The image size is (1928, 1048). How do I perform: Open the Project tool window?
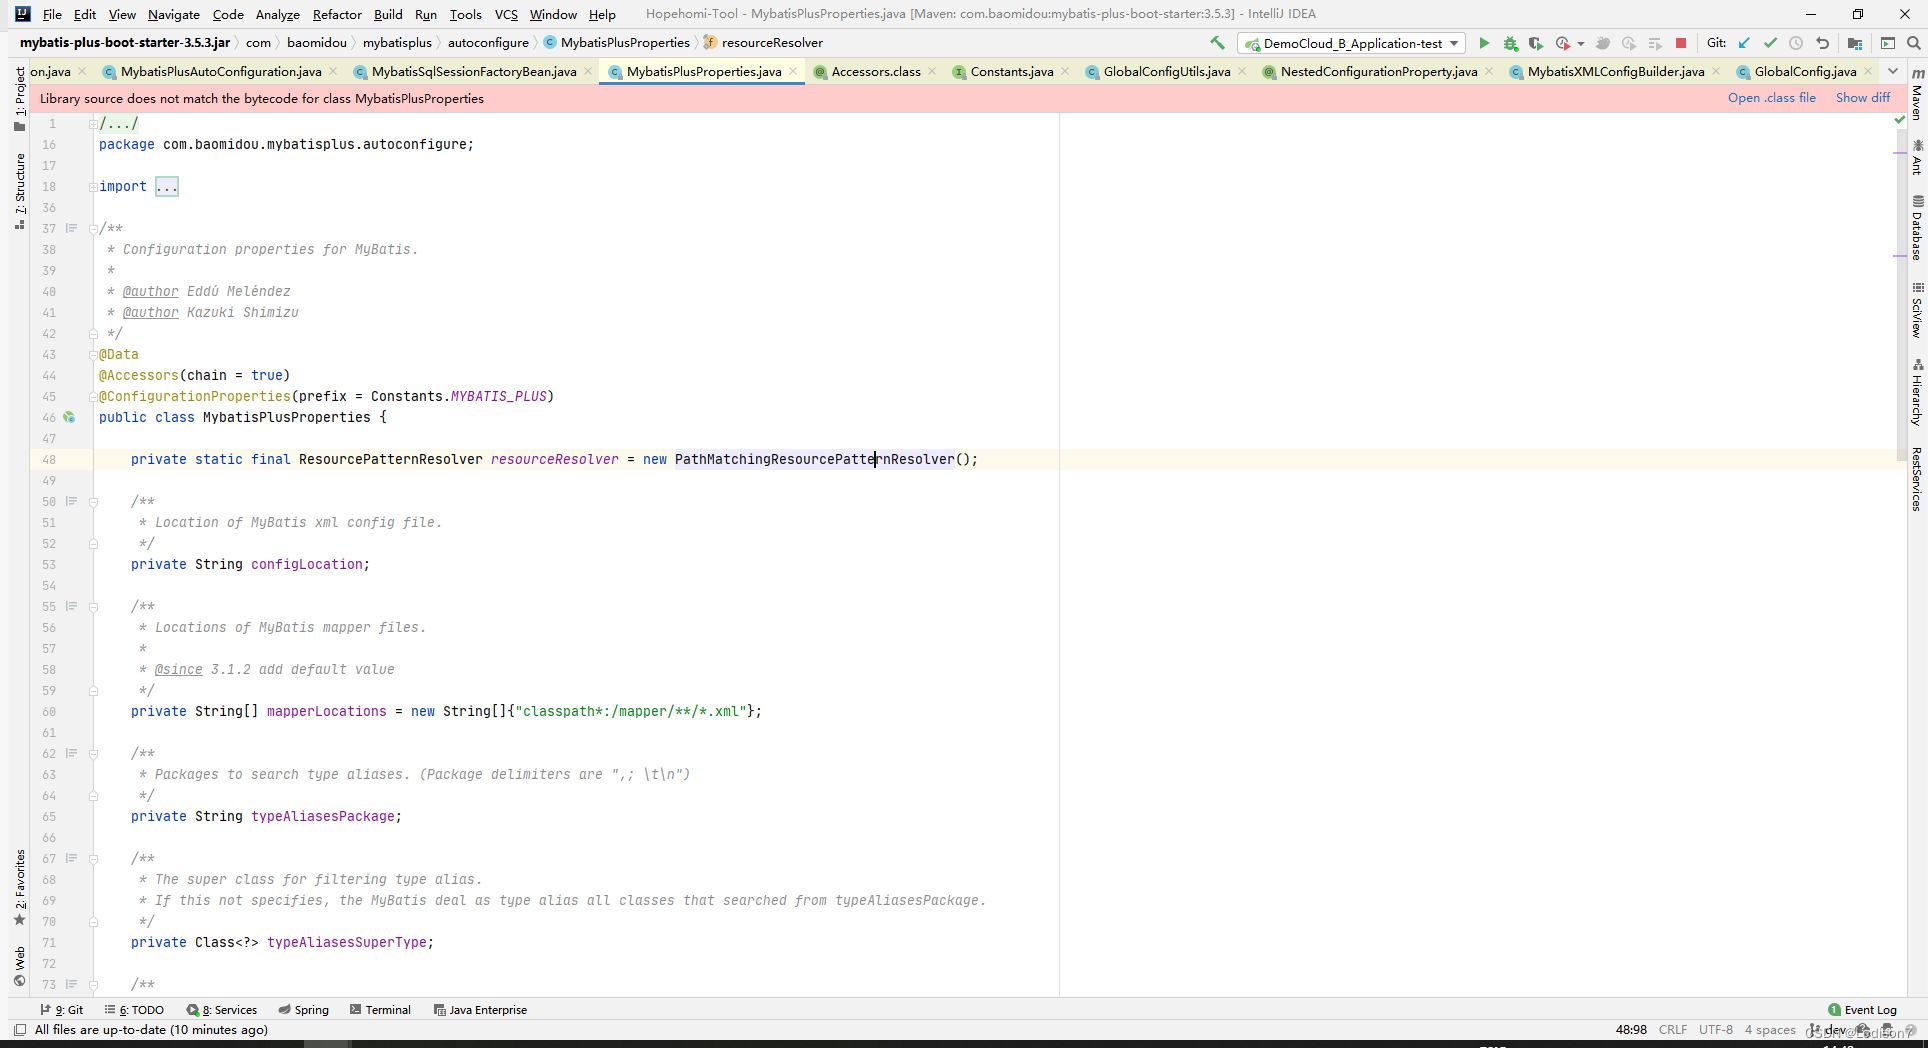click(x=20, y=98)
